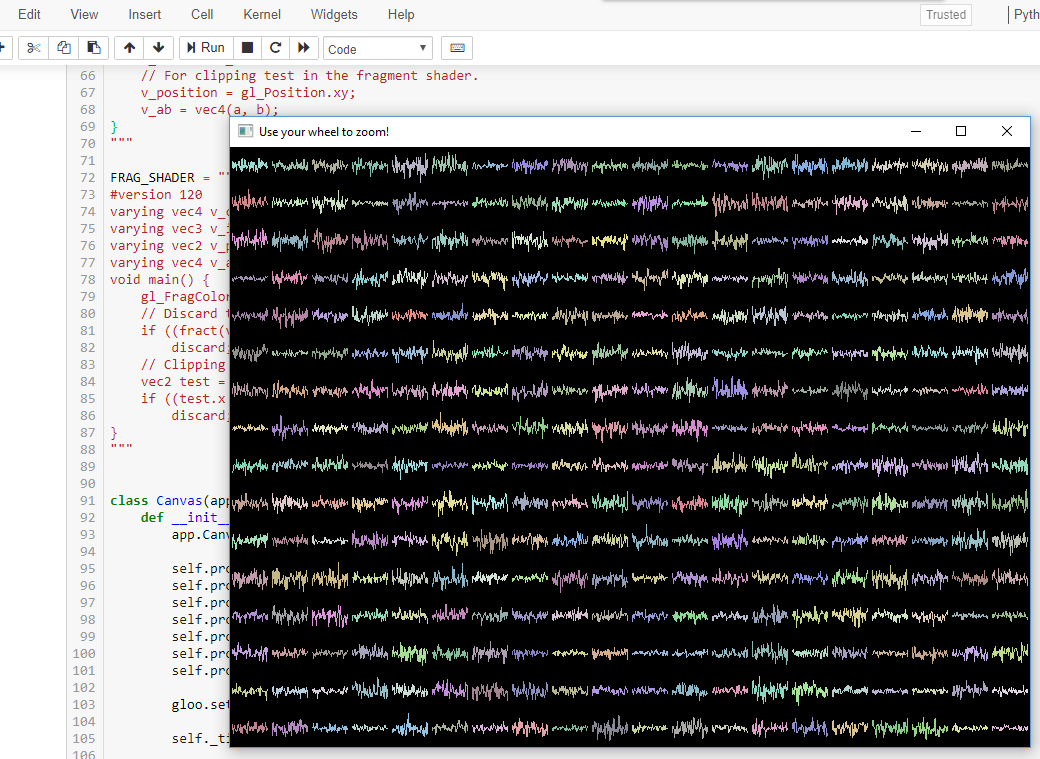
Task: Open the Insert menu
Action: (144, 14)
